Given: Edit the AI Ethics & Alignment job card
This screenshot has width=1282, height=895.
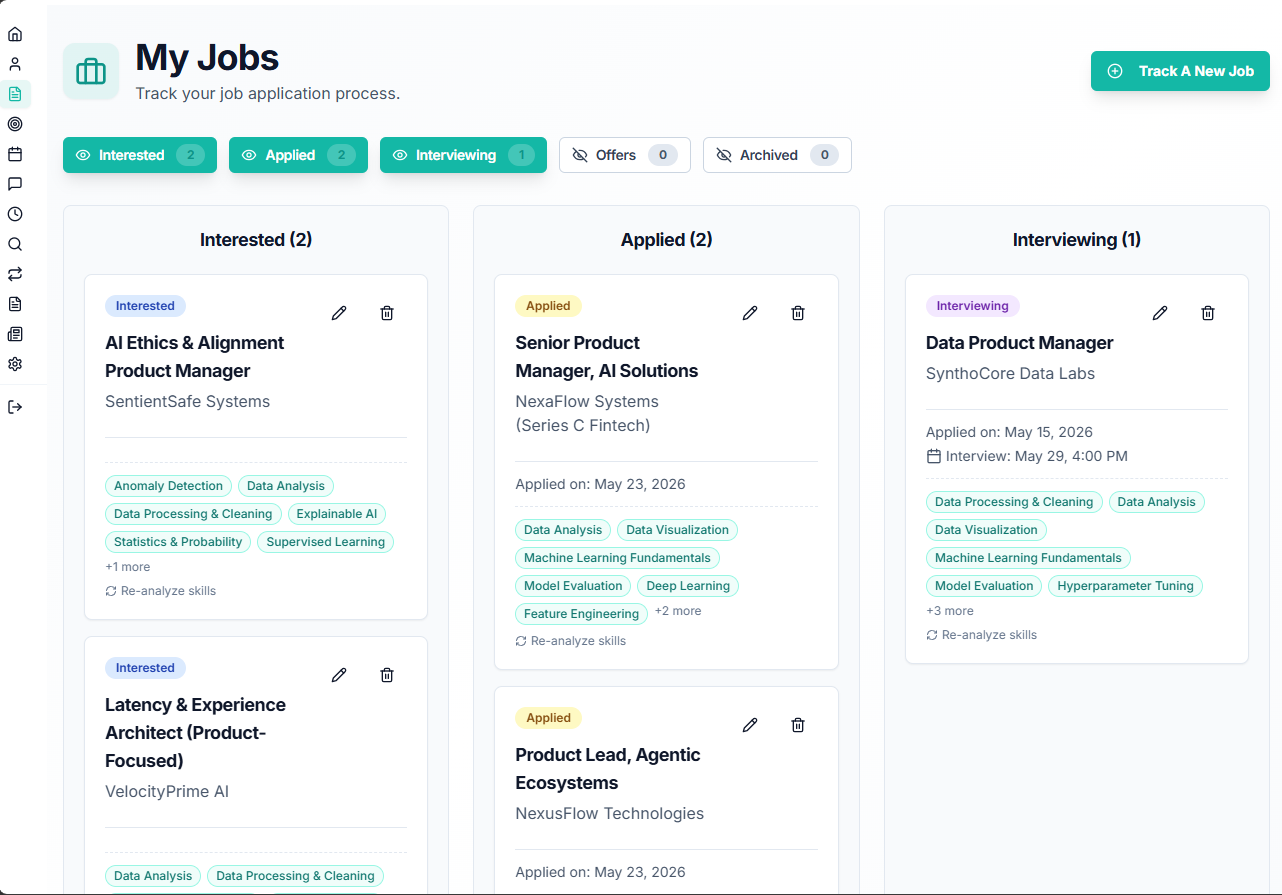Looking at the screenshot, I should (x=339, y=313).
